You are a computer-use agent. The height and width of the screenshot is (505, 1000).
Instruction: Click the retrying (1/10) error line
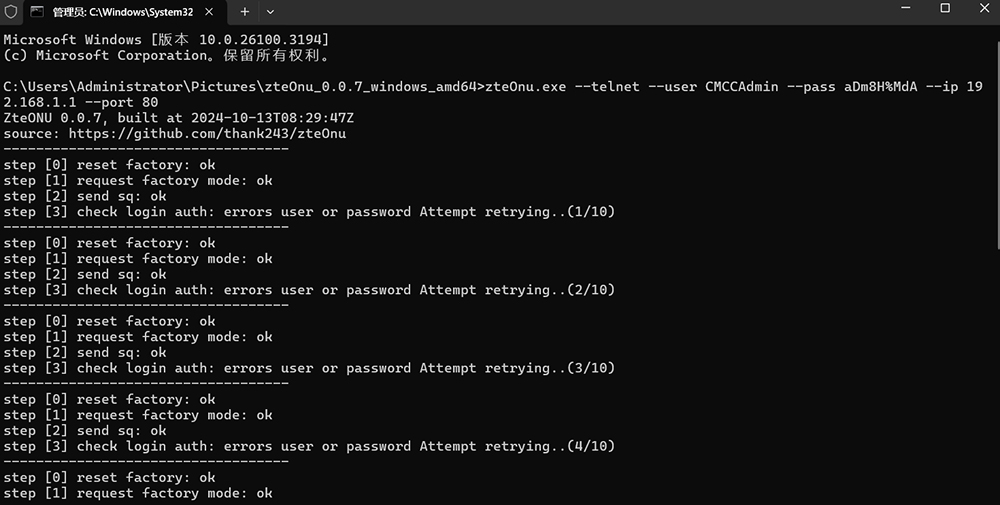[309, 212]
